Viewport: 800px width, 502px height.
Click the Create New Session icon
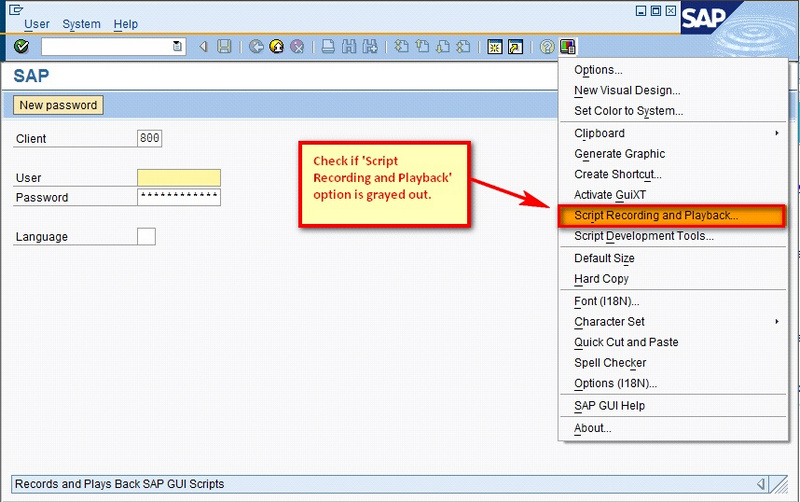pyautogui.click(x=494, y=47)
